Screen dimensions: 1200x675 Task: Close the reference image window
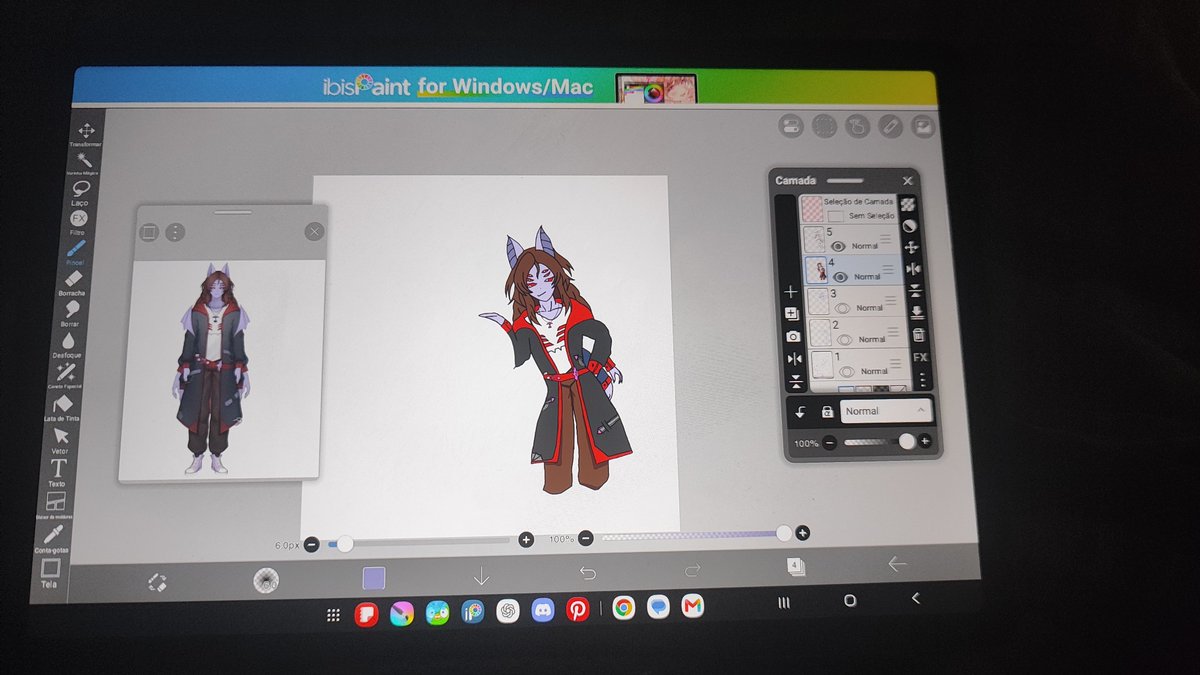tap(314, 232)
